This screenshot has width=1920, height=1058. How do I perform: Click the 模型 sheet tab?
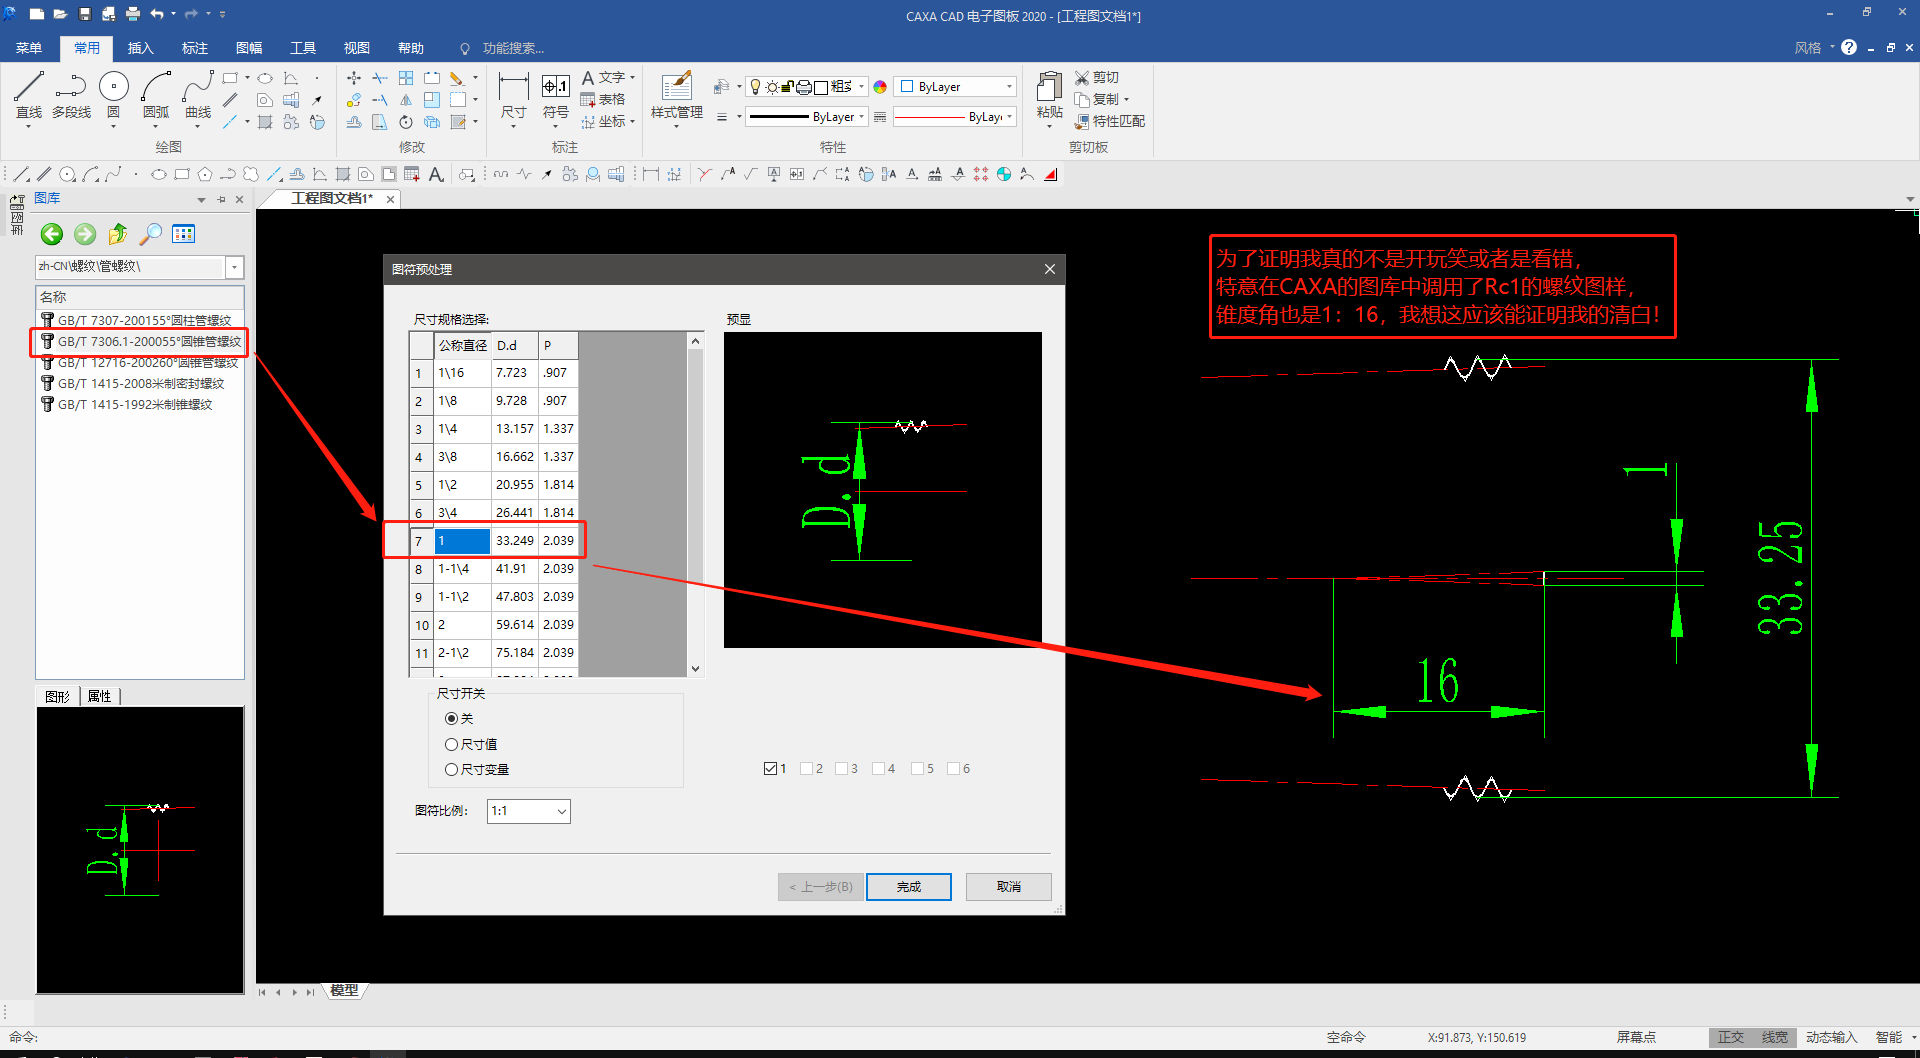coord(344,991)
